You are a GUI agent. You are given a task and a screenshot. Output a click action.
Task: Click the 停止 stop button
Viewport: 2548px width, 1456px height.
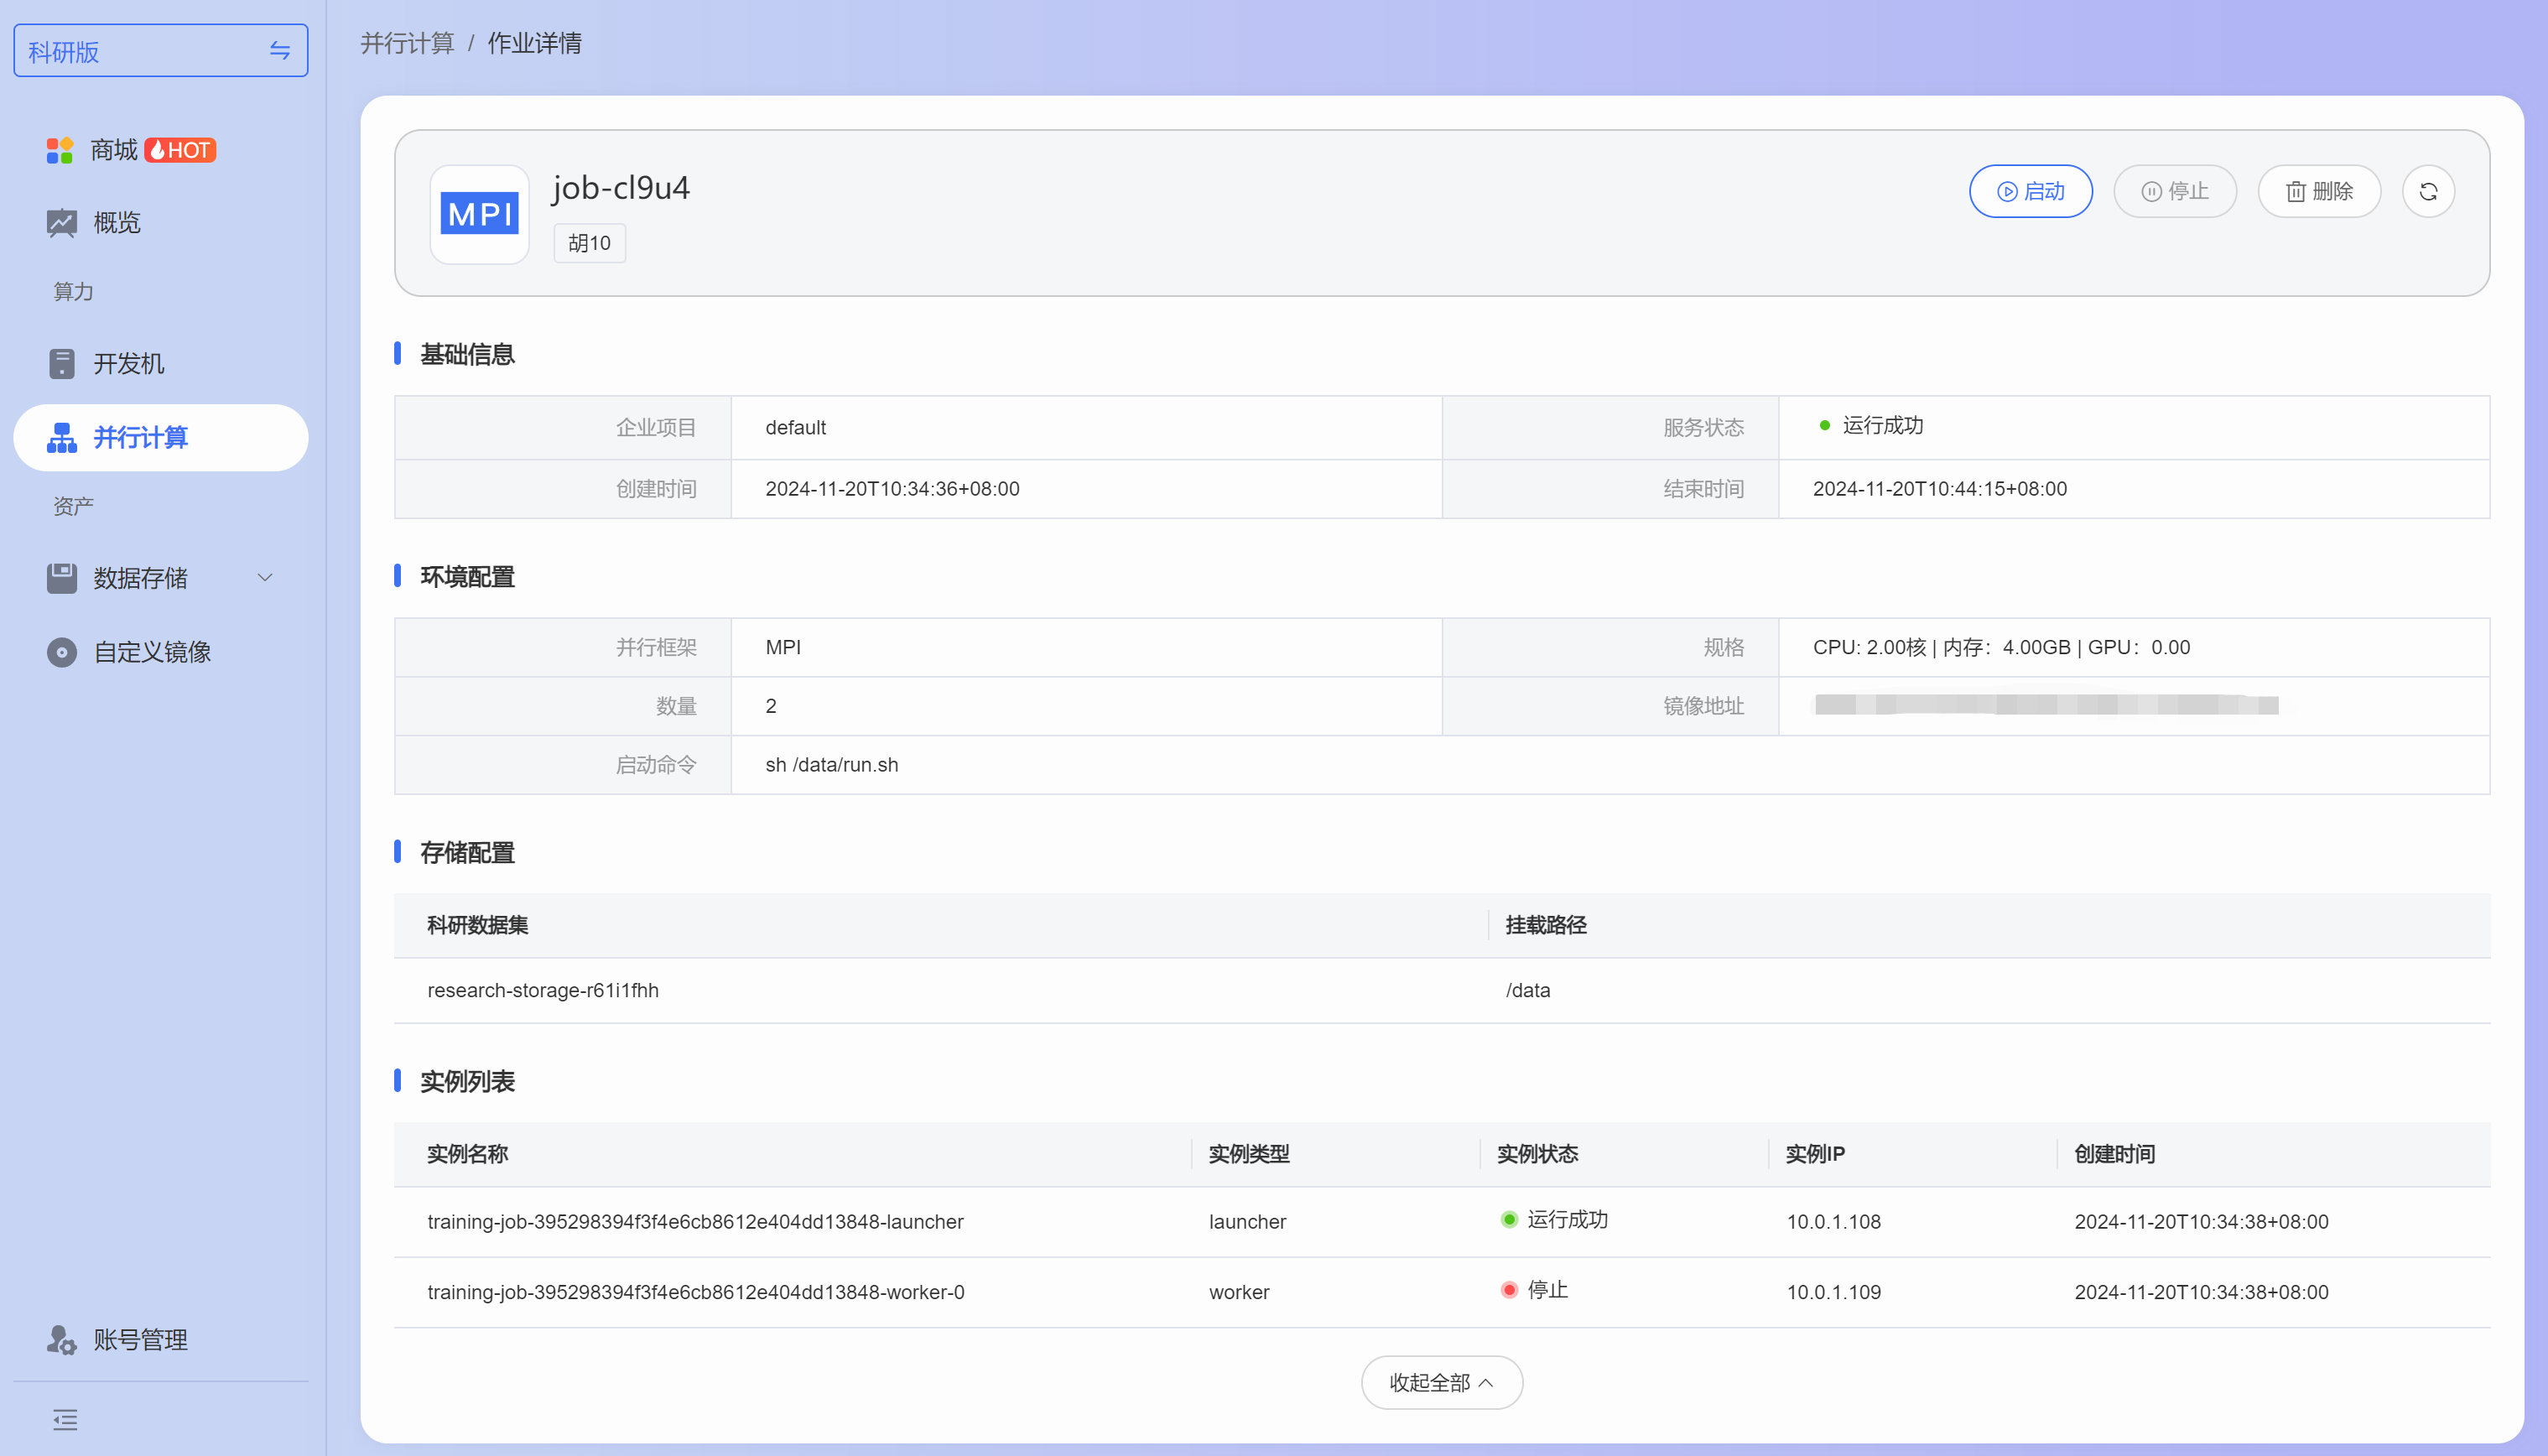point(2174,191)
